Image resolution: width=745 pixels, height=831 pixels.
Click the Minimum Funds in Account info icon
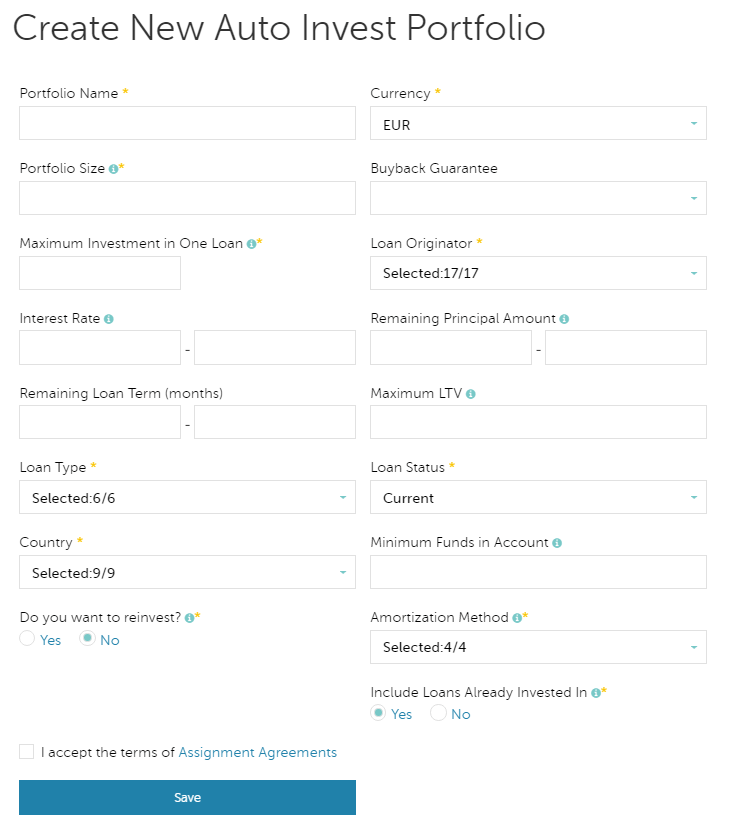(557, 543)
